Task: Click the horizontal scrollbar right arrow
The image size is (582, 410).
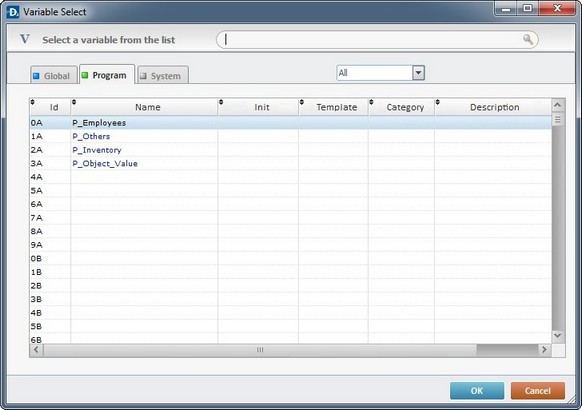Action: coord(544,350)
